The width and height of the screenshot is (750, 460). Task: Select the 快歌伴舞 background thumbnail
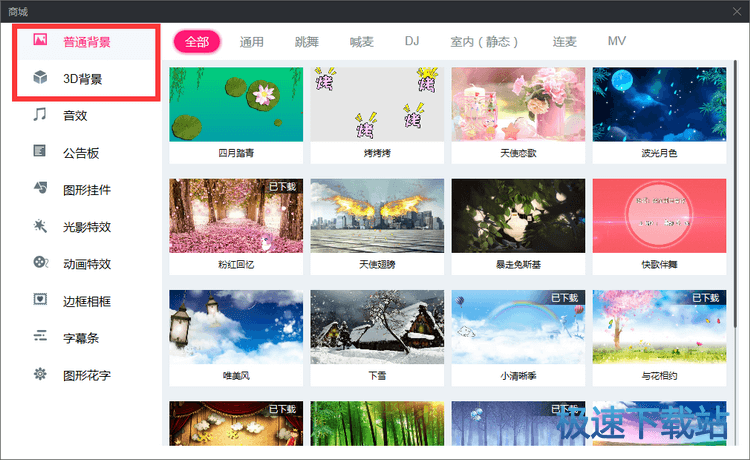(659, 216)
